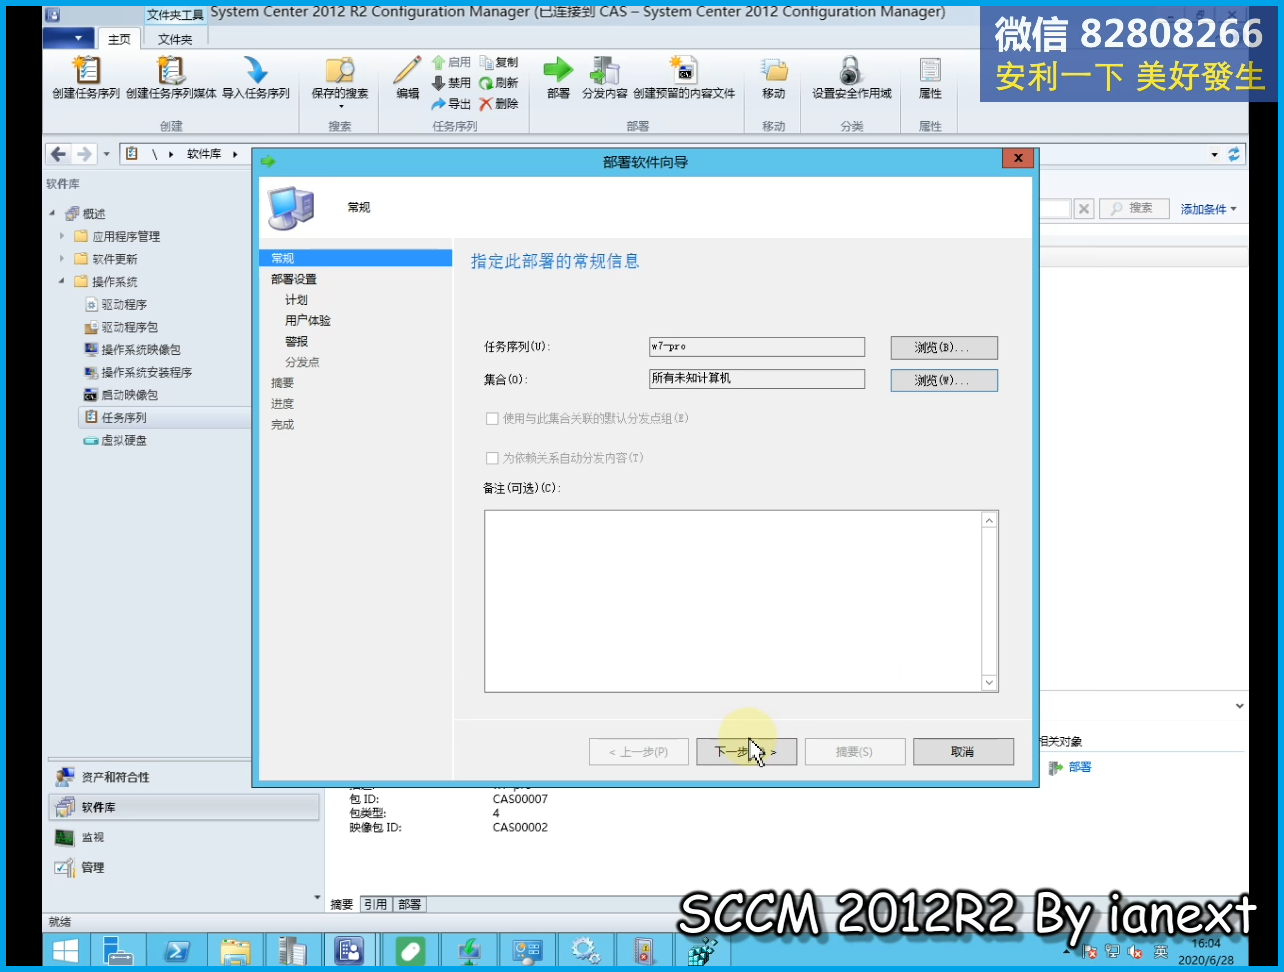Click the 设置安全作用域 lock icon

click(851, 70)
